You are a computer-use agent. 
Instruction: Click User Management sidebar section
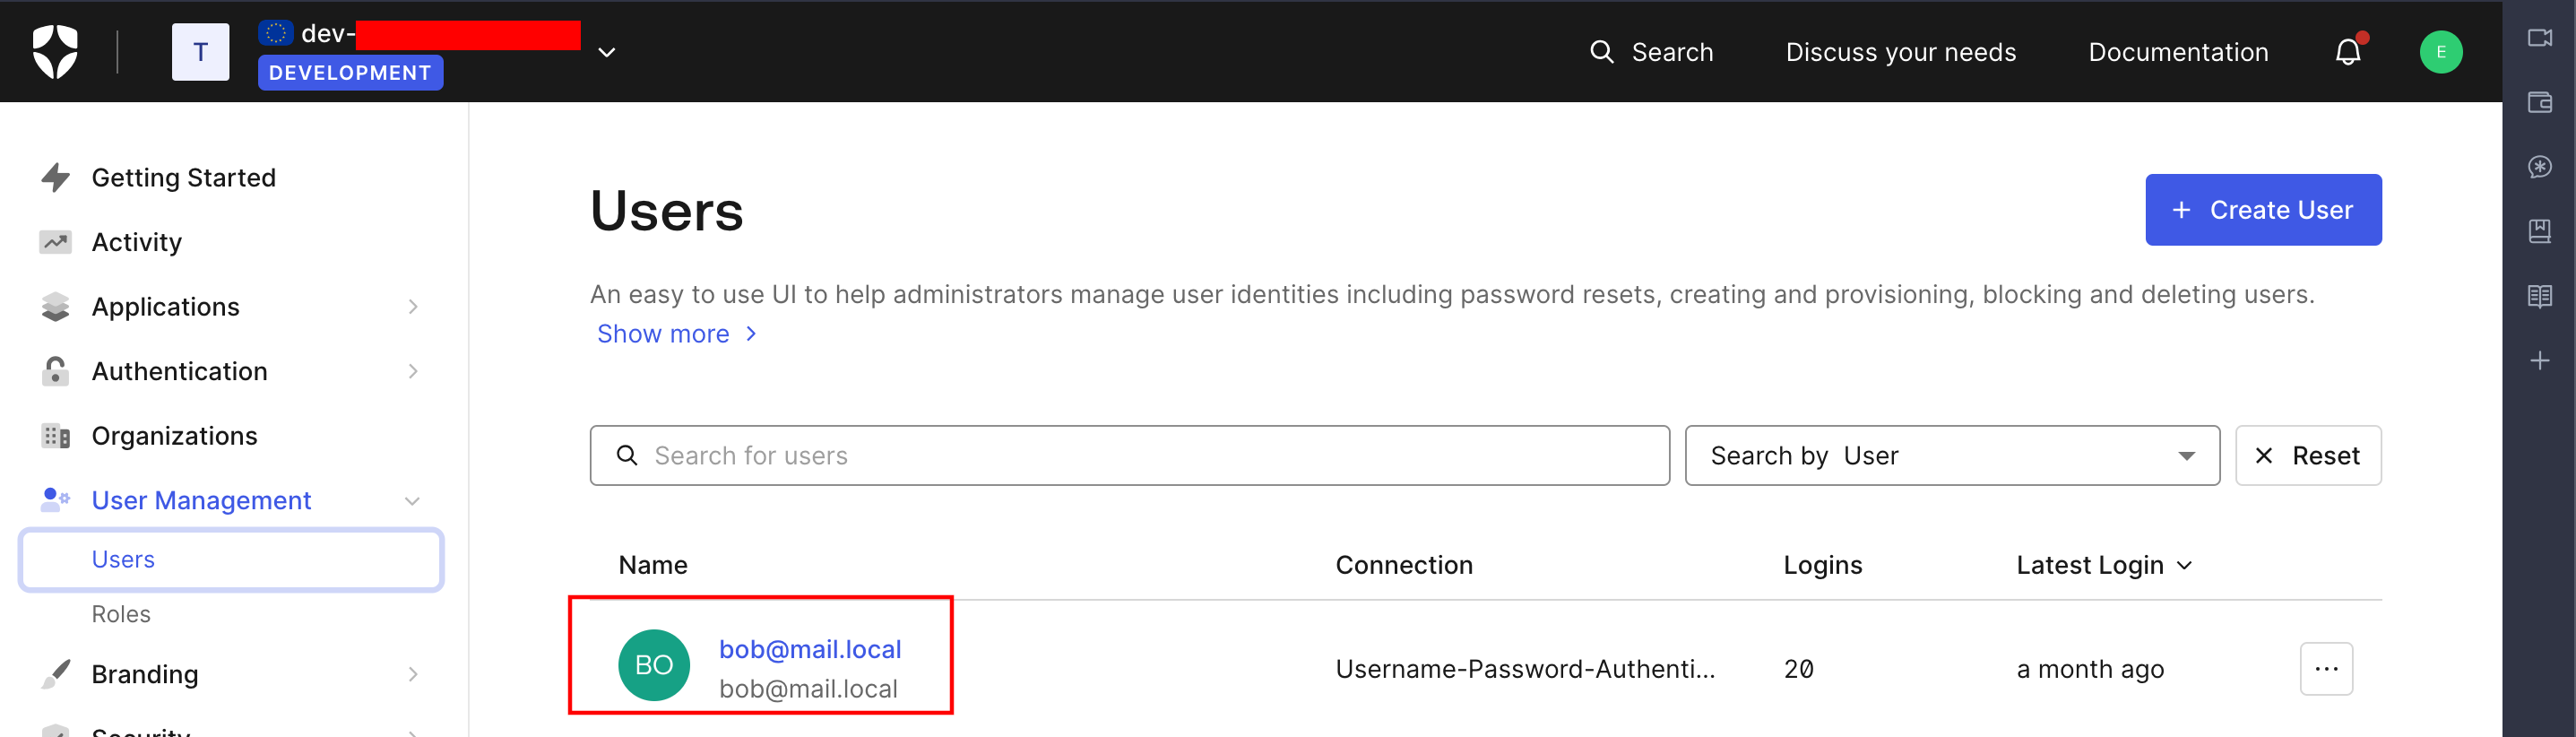[x=201, y=500]
